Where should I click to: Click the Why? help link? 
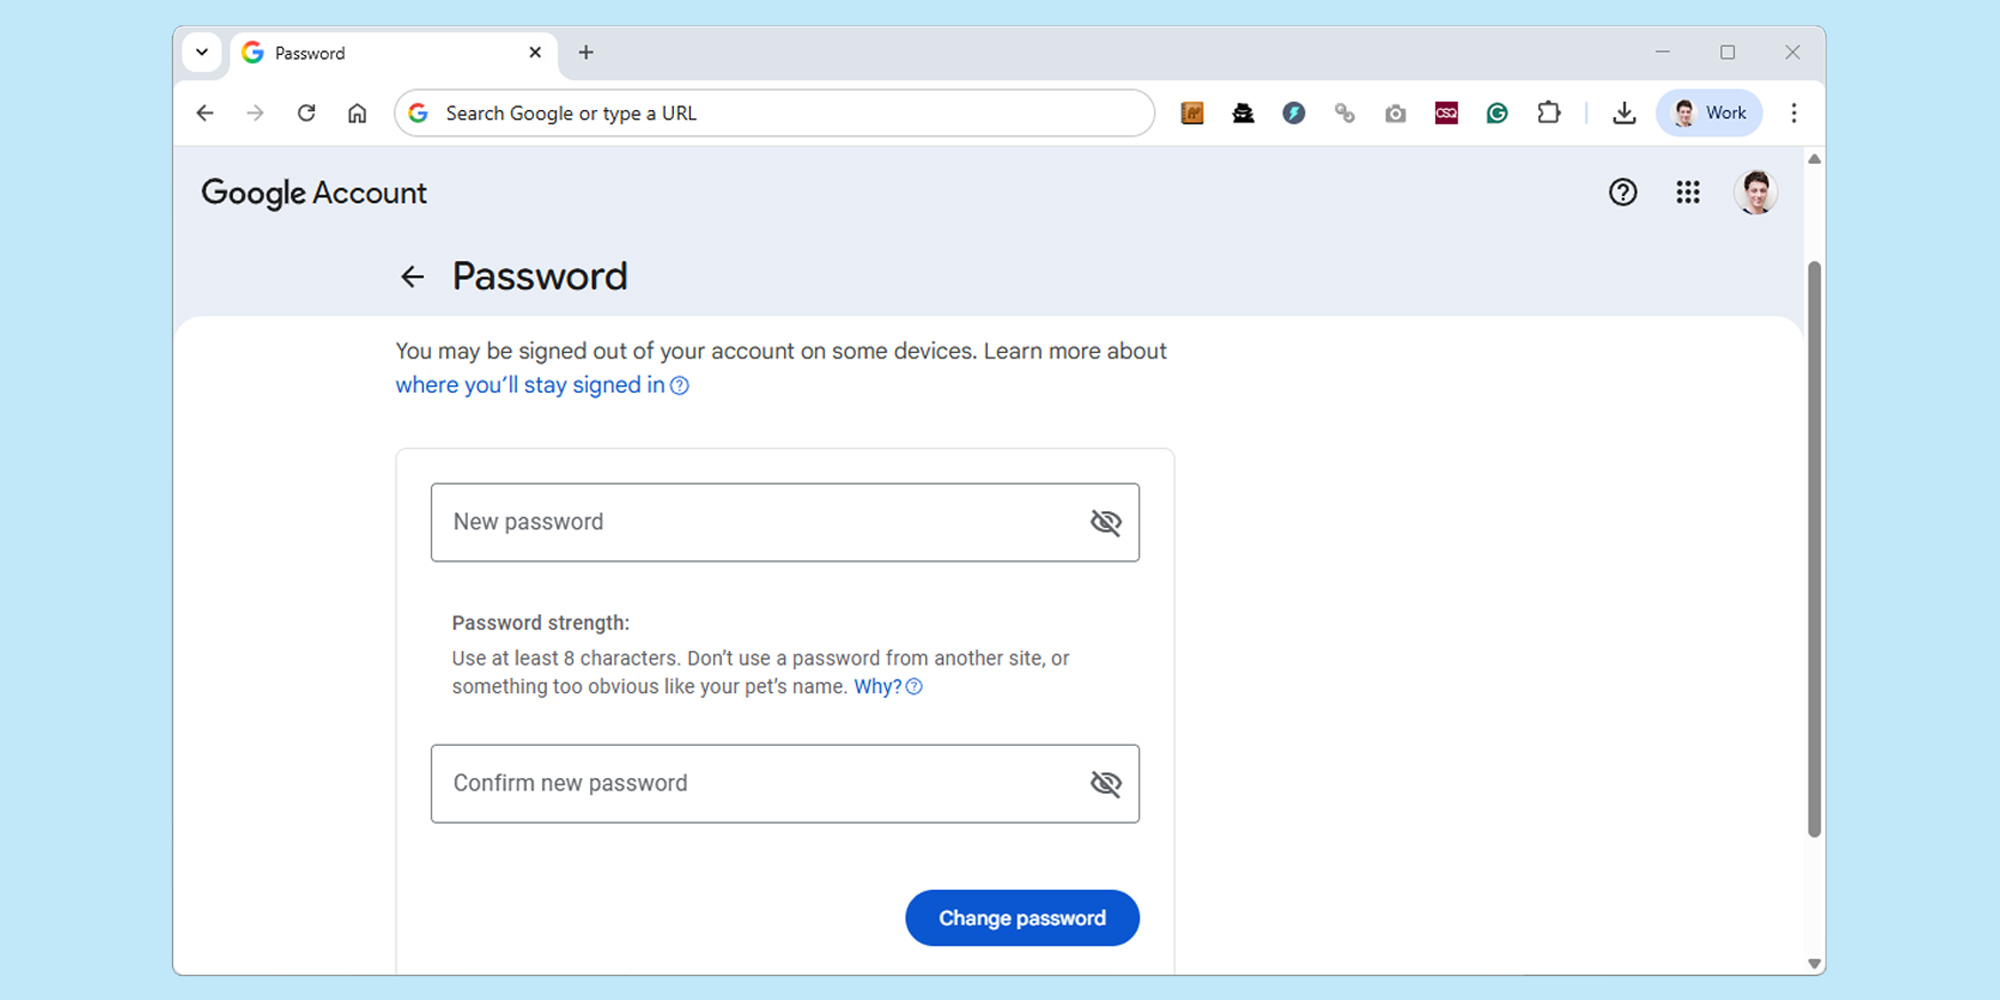(877, 686)
